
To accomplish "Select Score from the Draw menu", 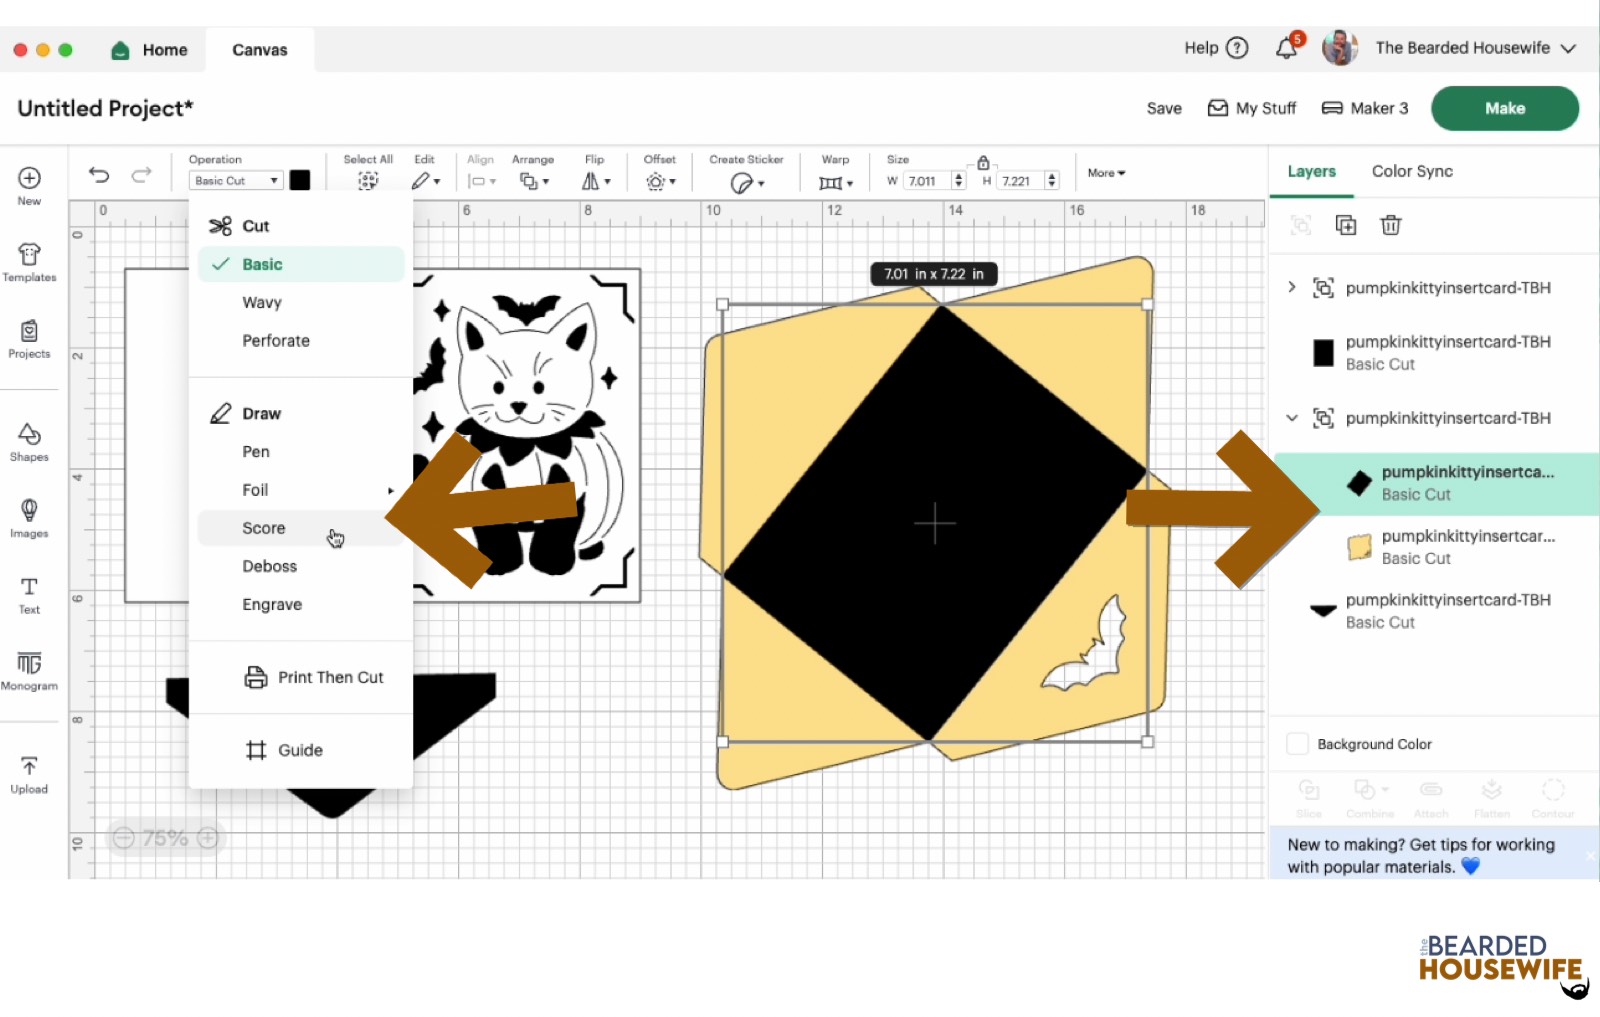I will click(262, 527).
